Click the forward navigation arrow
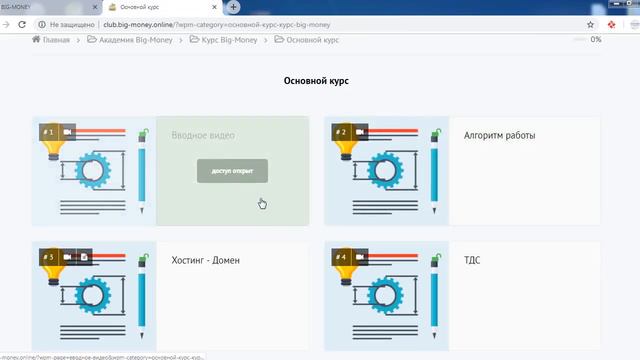The height and width of the screenshot is (360, 640). click(6, 24)
